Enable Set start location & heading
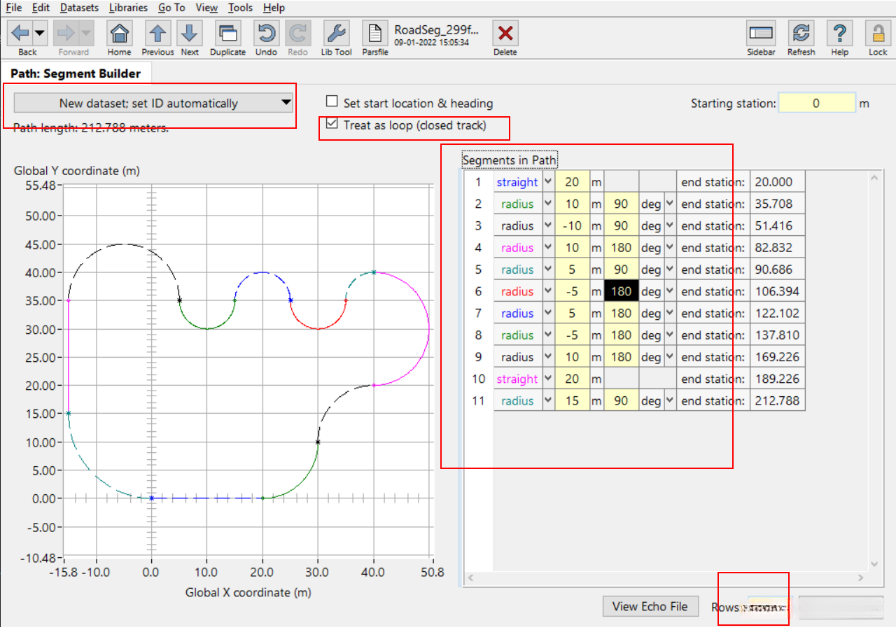896x627 pixels. point(332,103)
